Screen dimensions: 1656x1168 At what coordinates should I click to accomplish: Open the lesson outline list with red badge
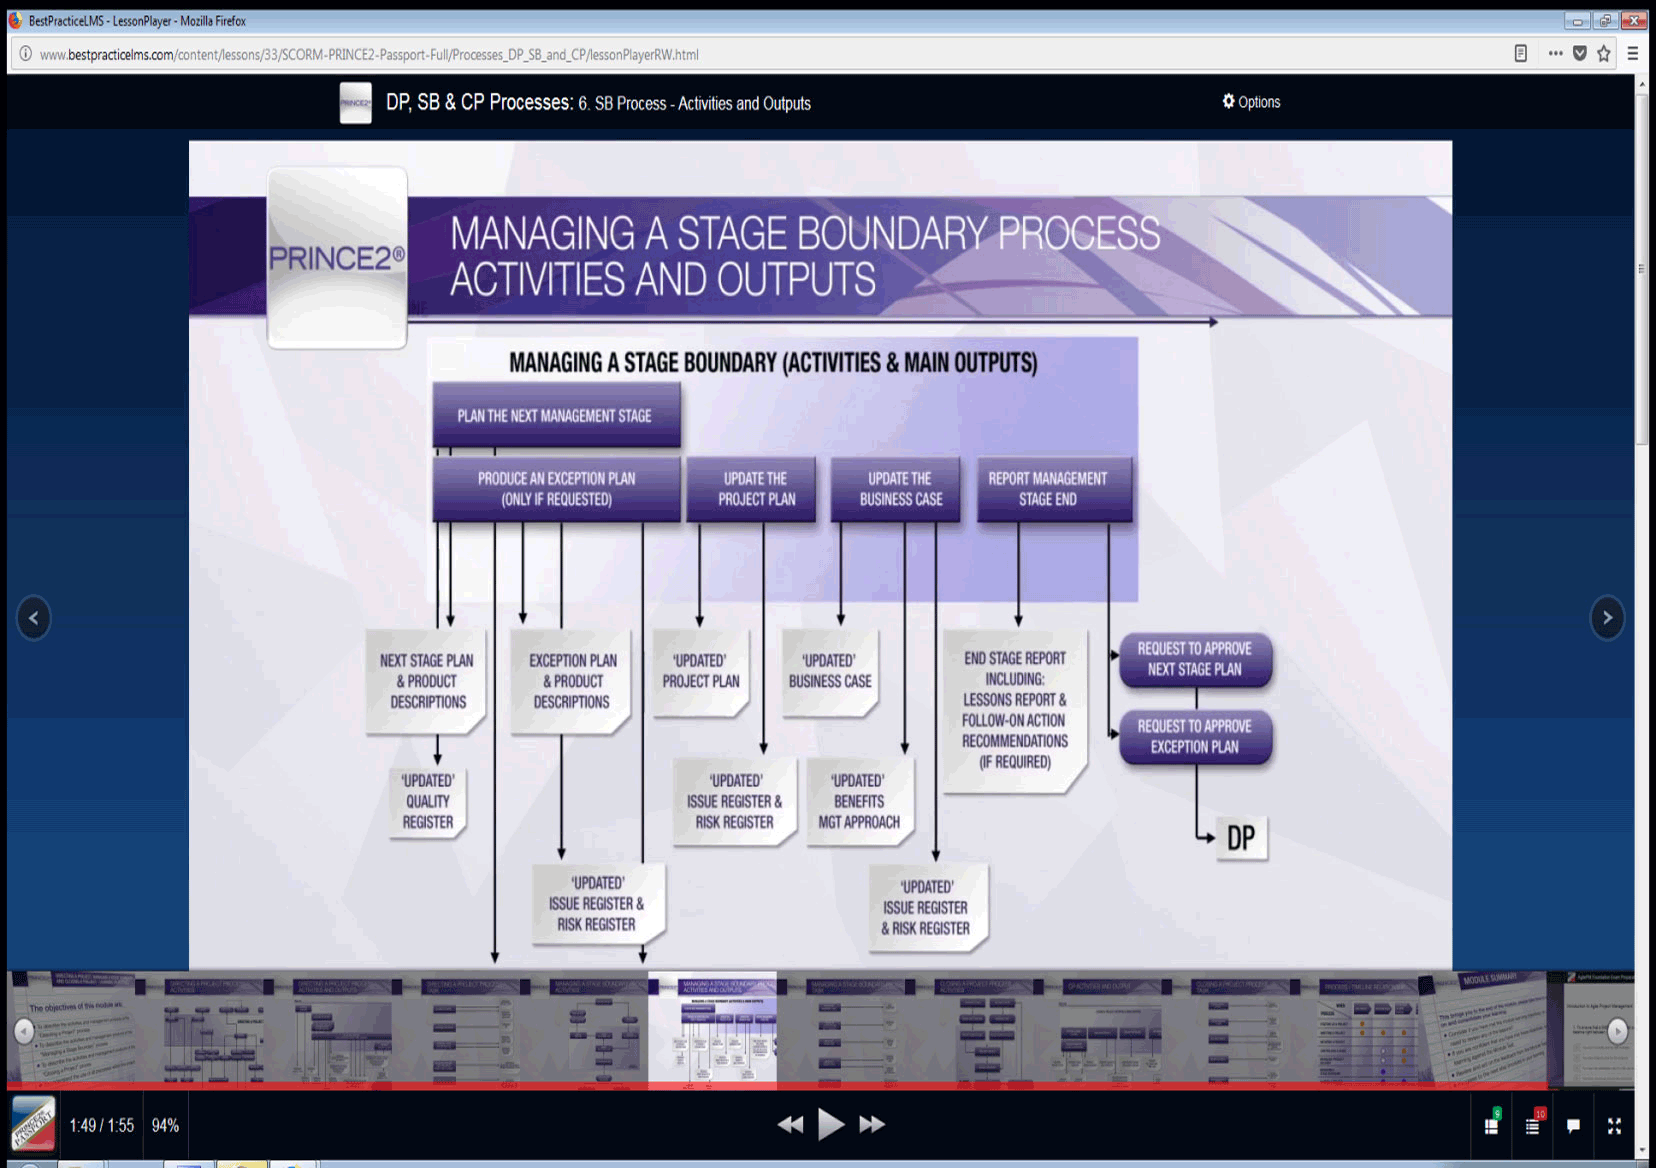click(x=1532, y=1124)
